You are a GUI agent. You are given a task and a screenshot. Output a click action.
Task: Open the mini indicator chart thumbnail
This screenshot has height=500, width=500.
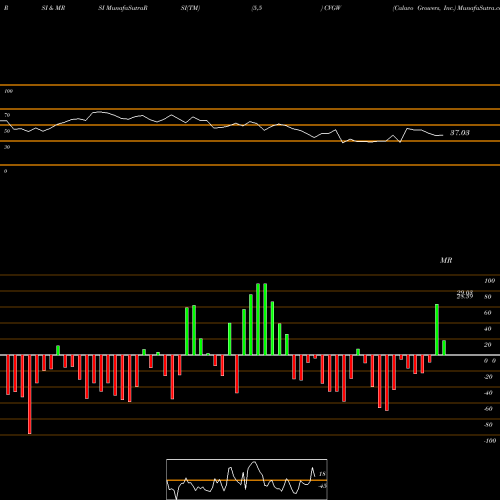click(x=247, y=479)
